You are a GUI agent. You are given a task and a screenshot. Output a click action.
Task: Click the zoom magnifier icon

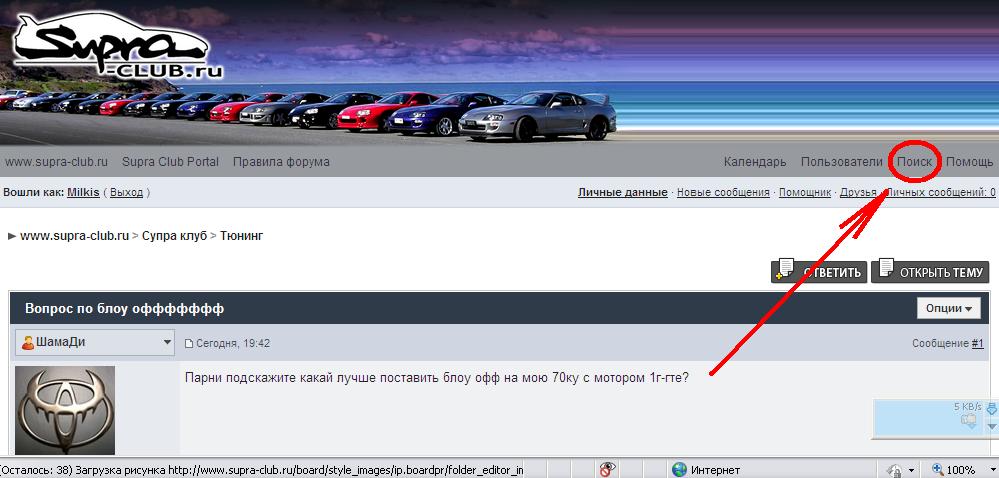pos(937,469)
